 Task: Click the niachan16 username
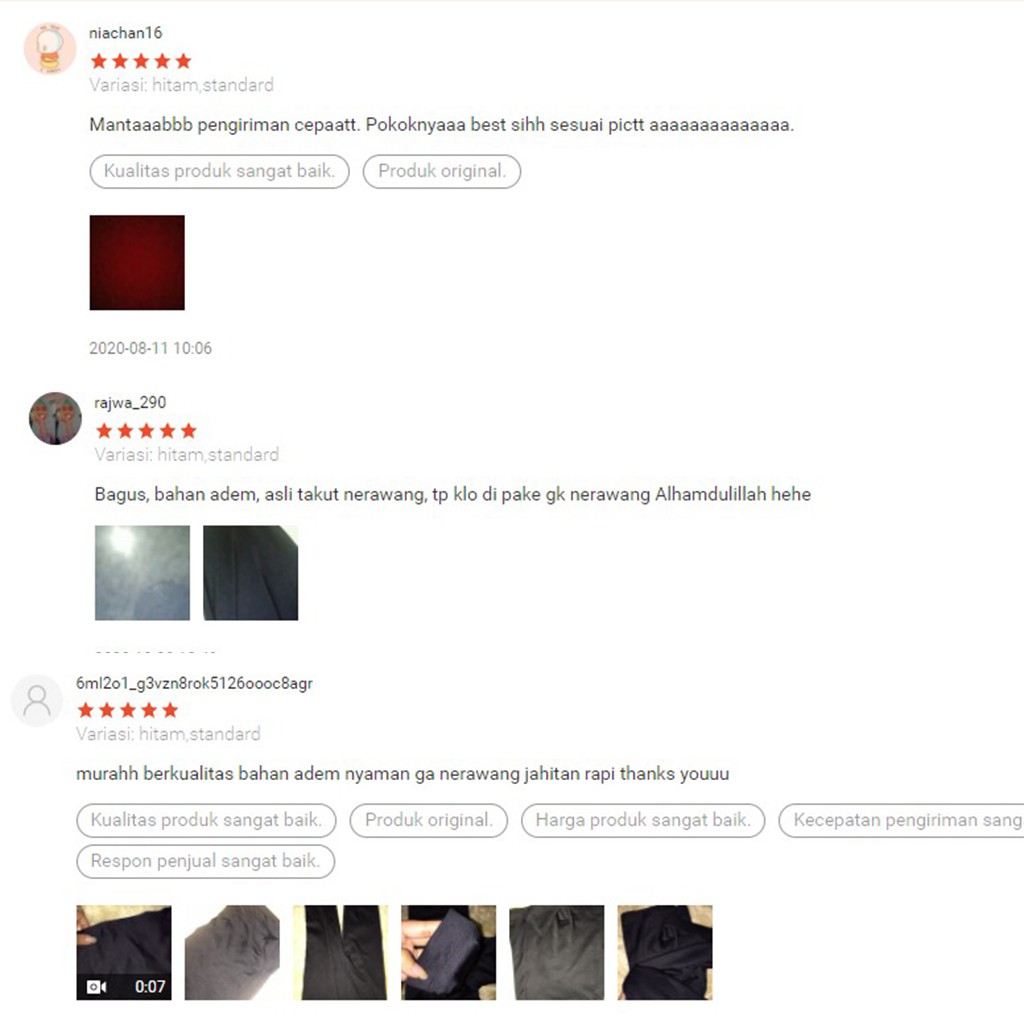click(125, 33)
